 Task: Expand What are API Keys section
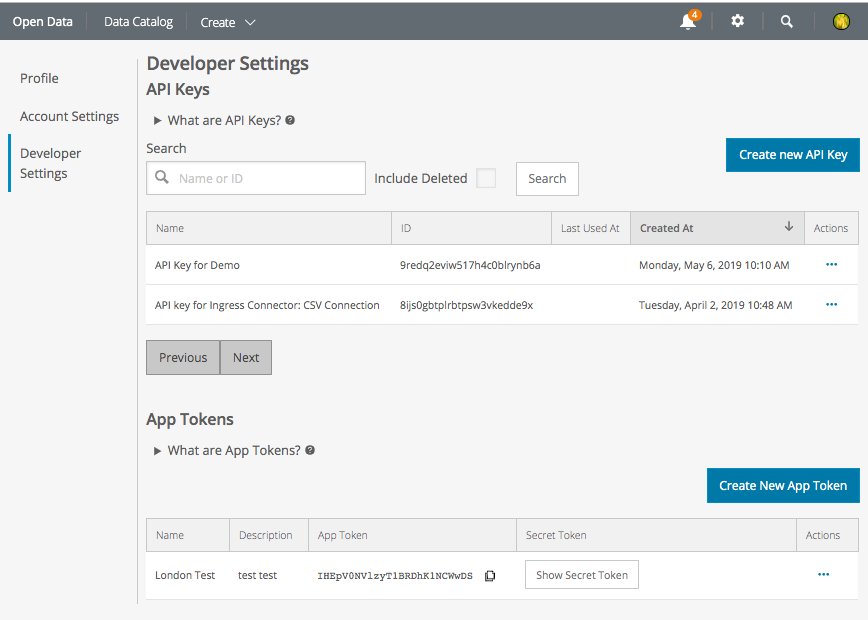coord(157,120)
